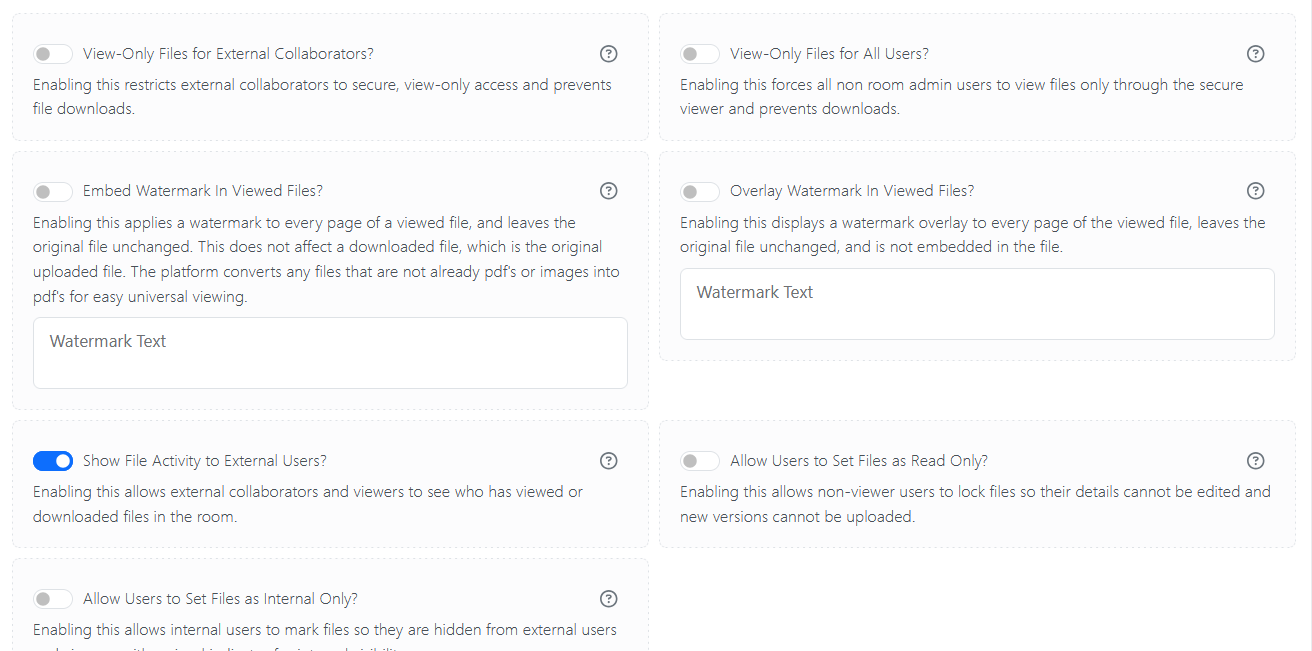The image size is (1312, 651).
Task: Click help icon beside Embed Watermark In Viewed Files
Action: click(x=608, y=191)
